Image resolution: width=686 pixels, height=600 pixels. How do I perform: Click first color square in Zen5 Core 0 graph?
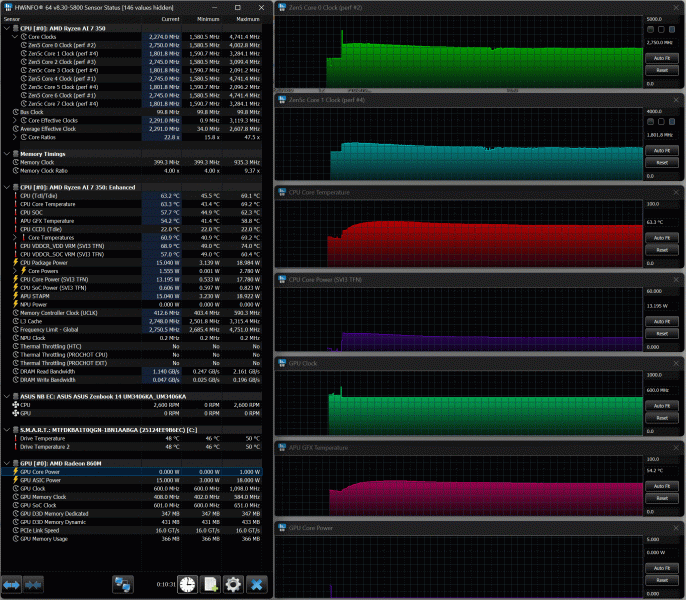[651, 29]
